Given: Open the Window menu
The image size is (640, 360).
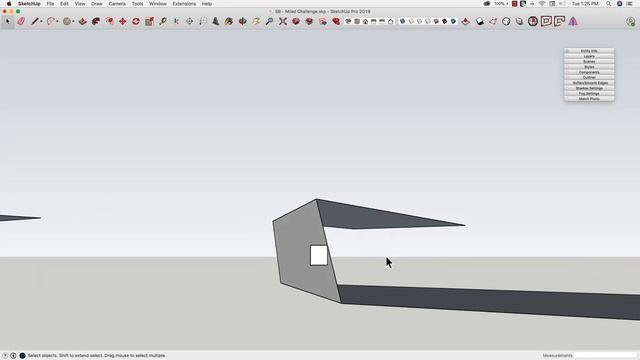Looking at the screenshot, I should click(x=158, y=4).
